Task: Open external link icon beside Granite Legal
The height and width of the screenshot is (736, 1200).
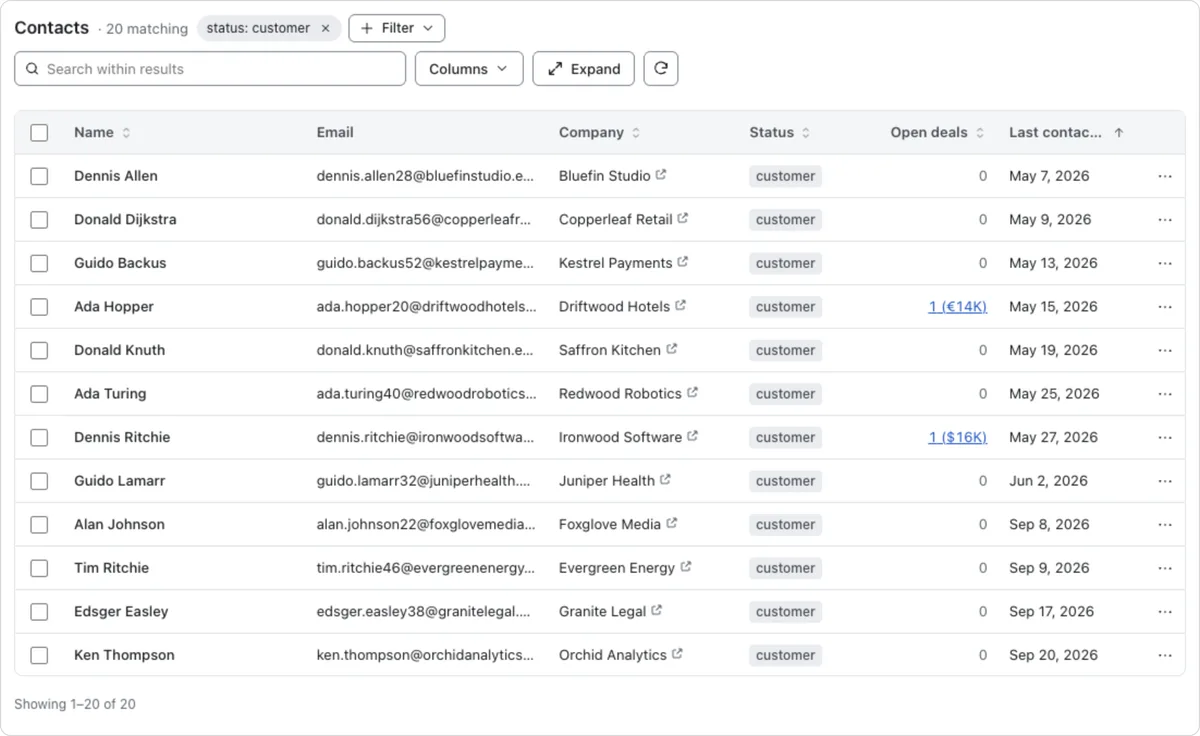Action: click(657, 610)
